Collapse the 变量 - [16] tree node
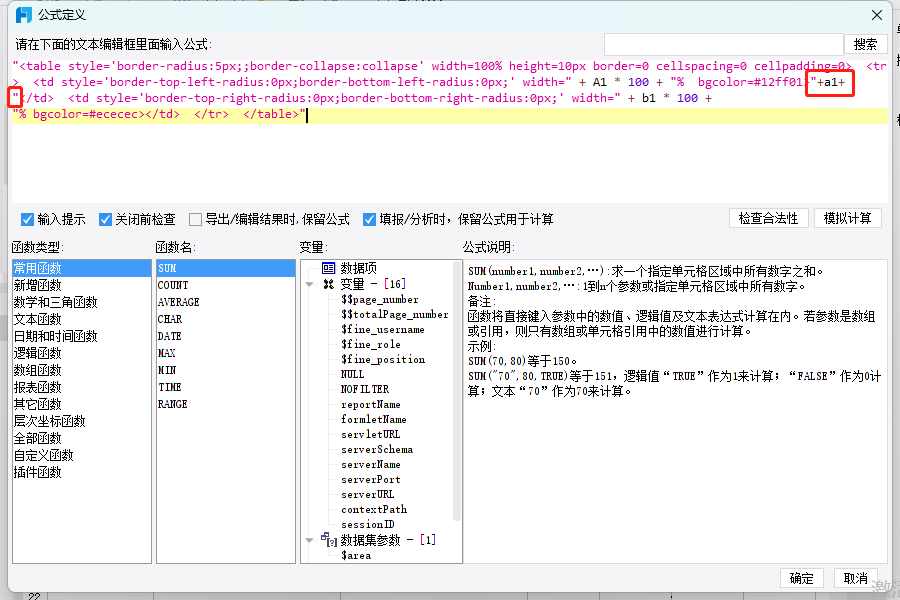Image resolution: width=900 pixels, height=600 pixels. click(309, 284)
